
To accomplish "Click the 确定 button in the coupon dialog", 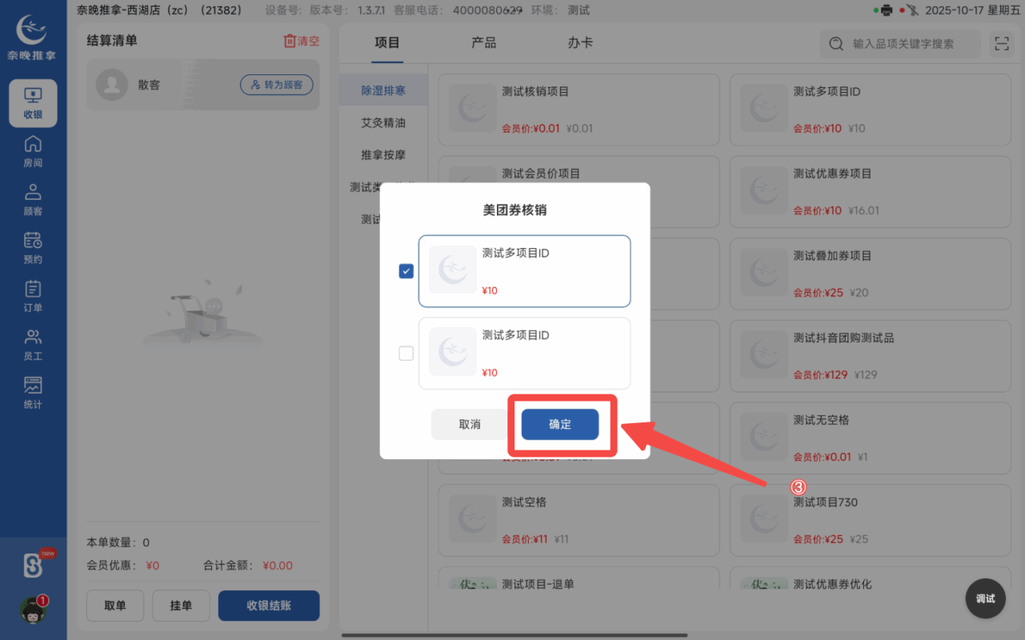I will point(560,424).
